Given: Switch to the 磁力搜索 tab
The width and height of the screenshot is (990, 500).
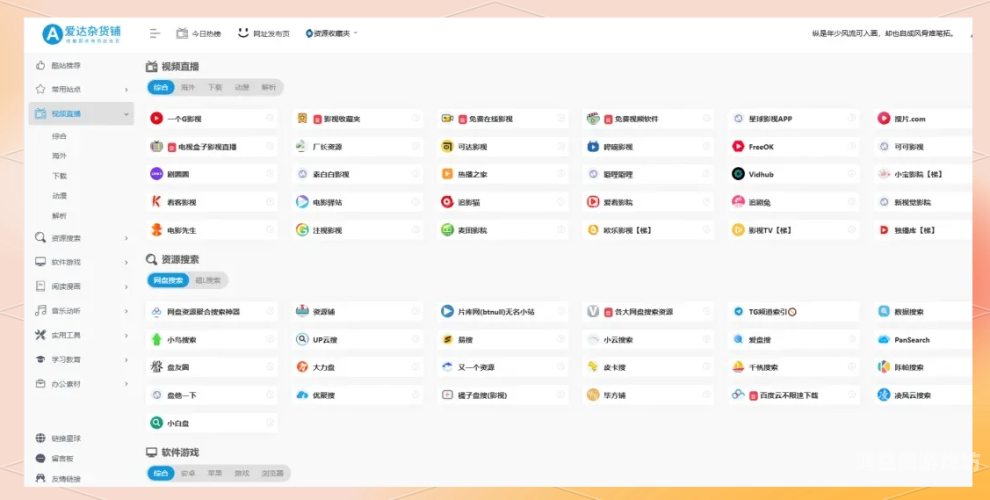Looking at the screenshot, I should [208, 280].
